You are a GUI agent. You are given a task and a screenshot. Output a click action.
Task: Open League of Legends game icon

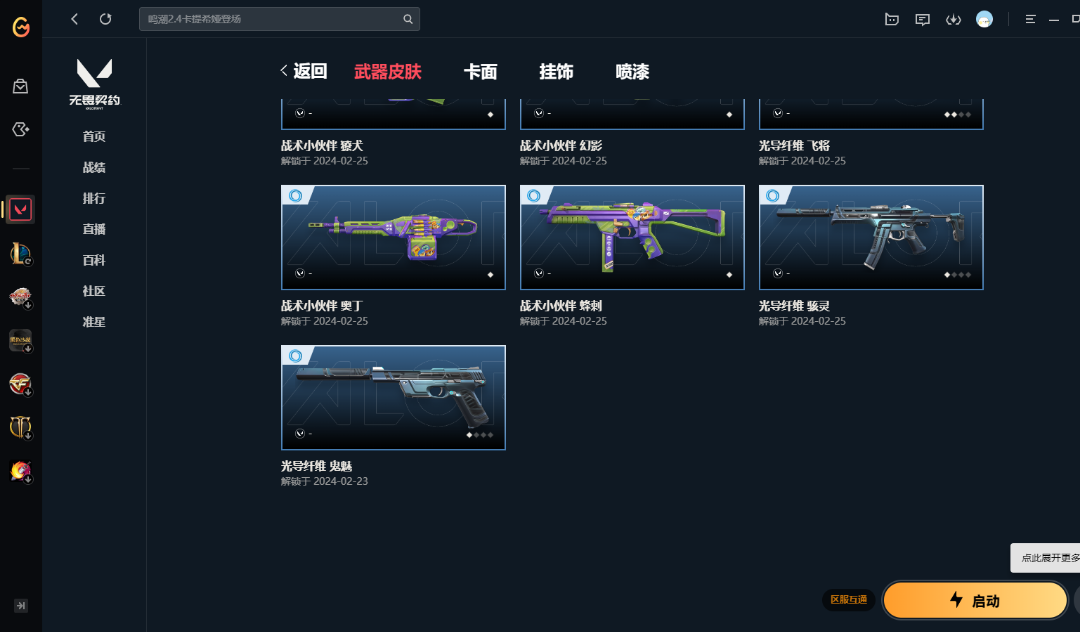point(21,253)
